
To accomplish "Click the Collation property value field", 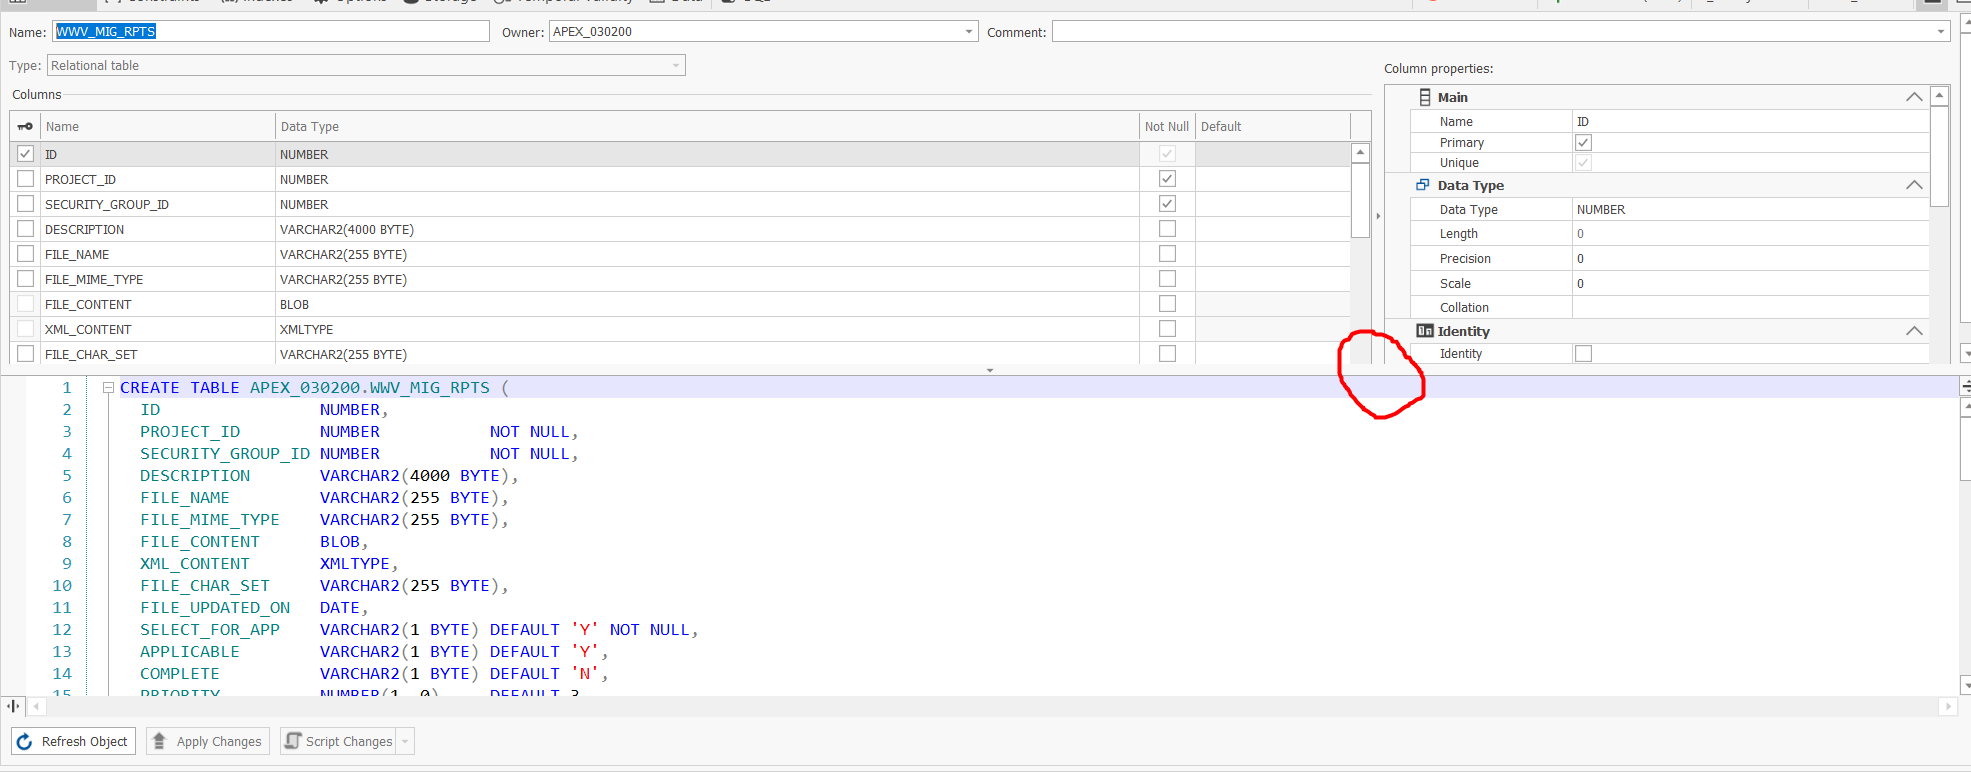I will click(1750, 308).
